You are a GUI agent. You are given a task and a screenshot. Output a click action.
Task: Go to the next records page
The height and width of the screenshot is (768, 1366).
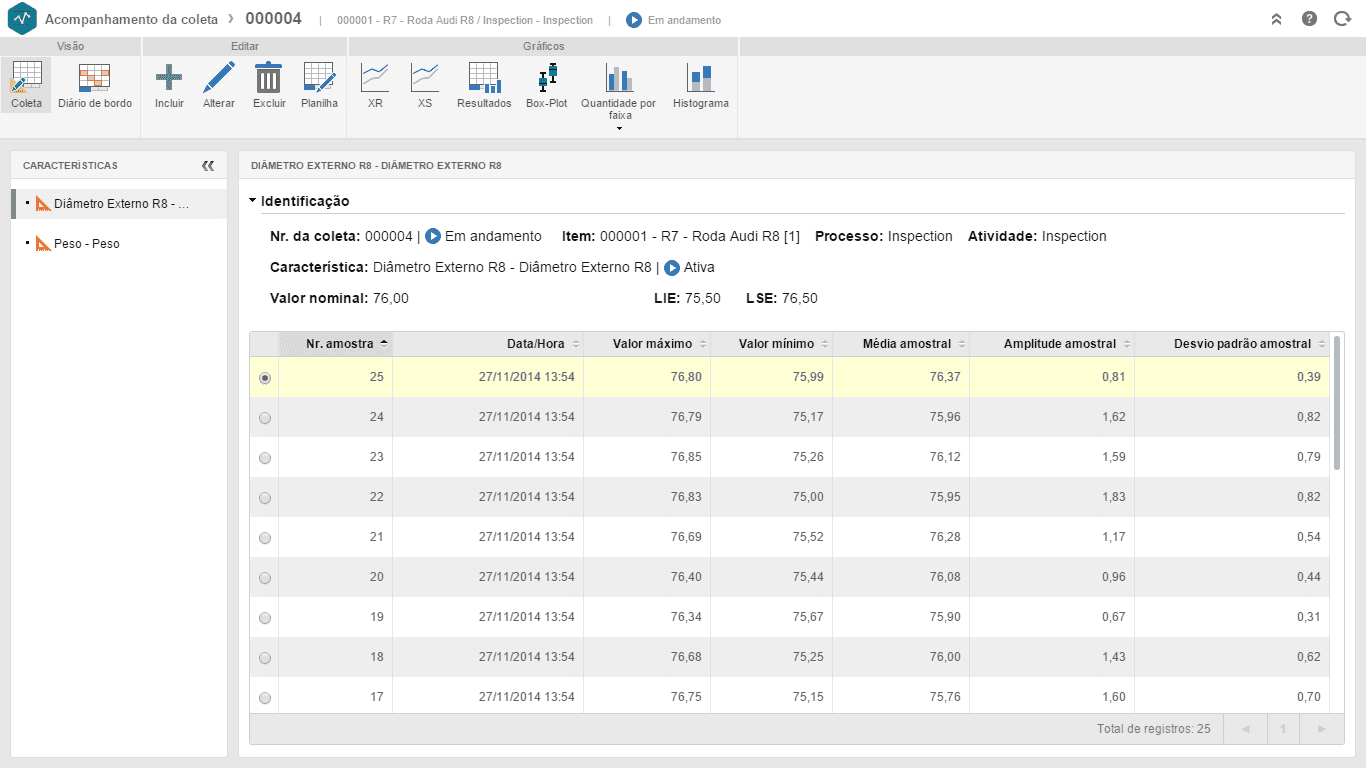(x=1322, y=729)
